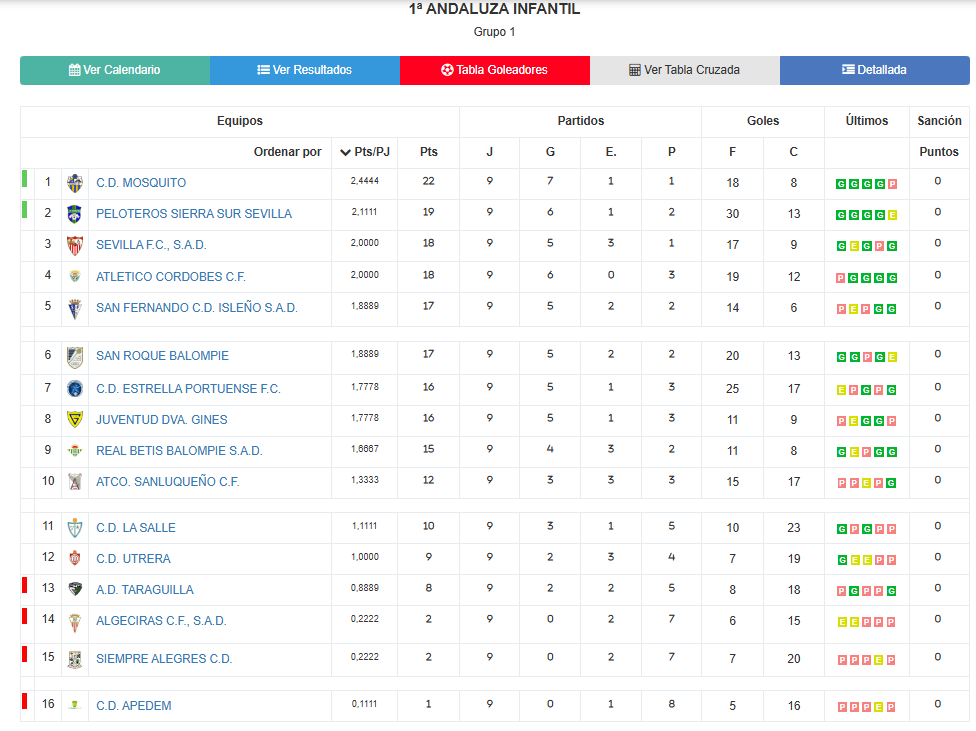Sort table by E. column header
Image resolution: width=976 pixels, height=731 pixels.
pos(611,153)
